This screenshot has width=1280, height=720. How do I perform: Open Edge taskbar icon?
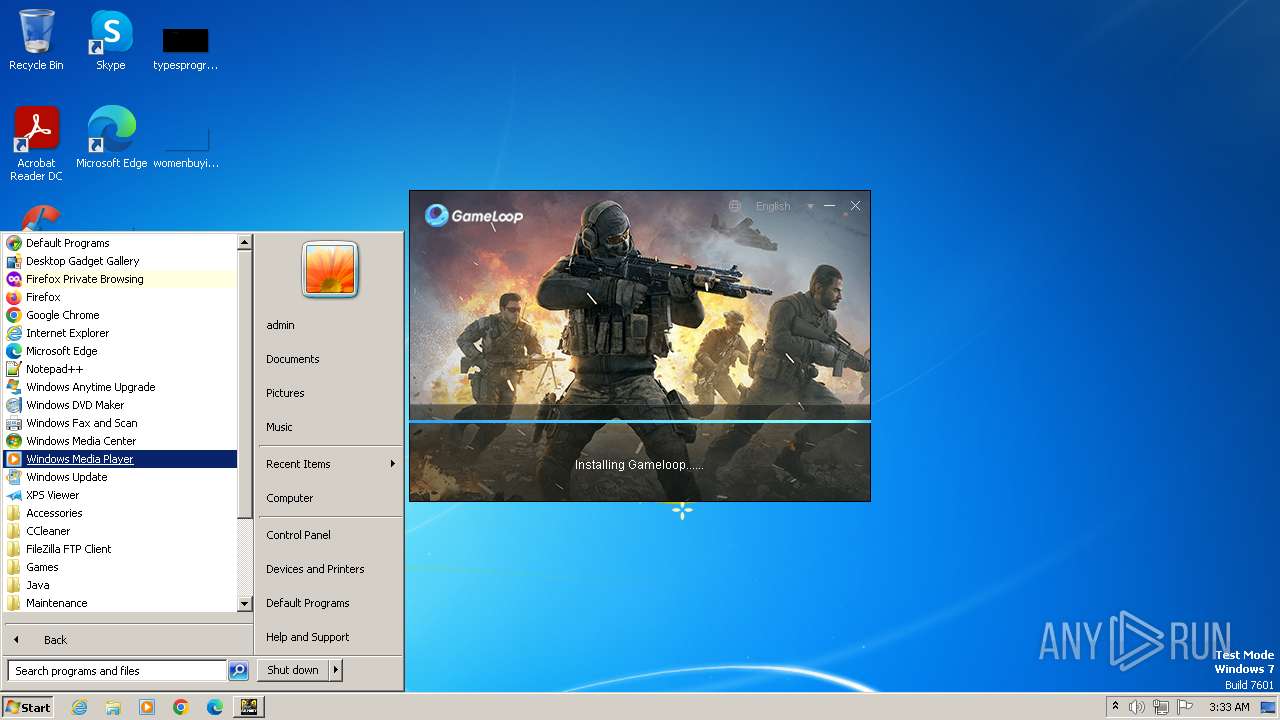click(x=215, y=707)
